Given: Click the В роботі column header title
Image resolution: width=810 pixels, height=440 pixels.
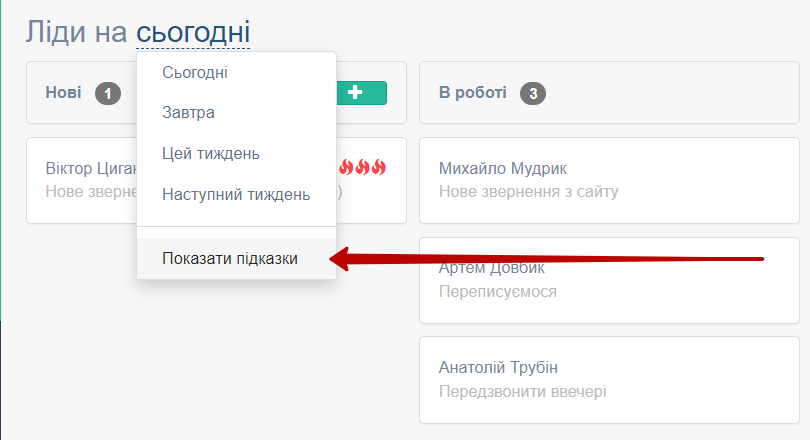Looking at the screenshot, I should (x=472, y=92).
